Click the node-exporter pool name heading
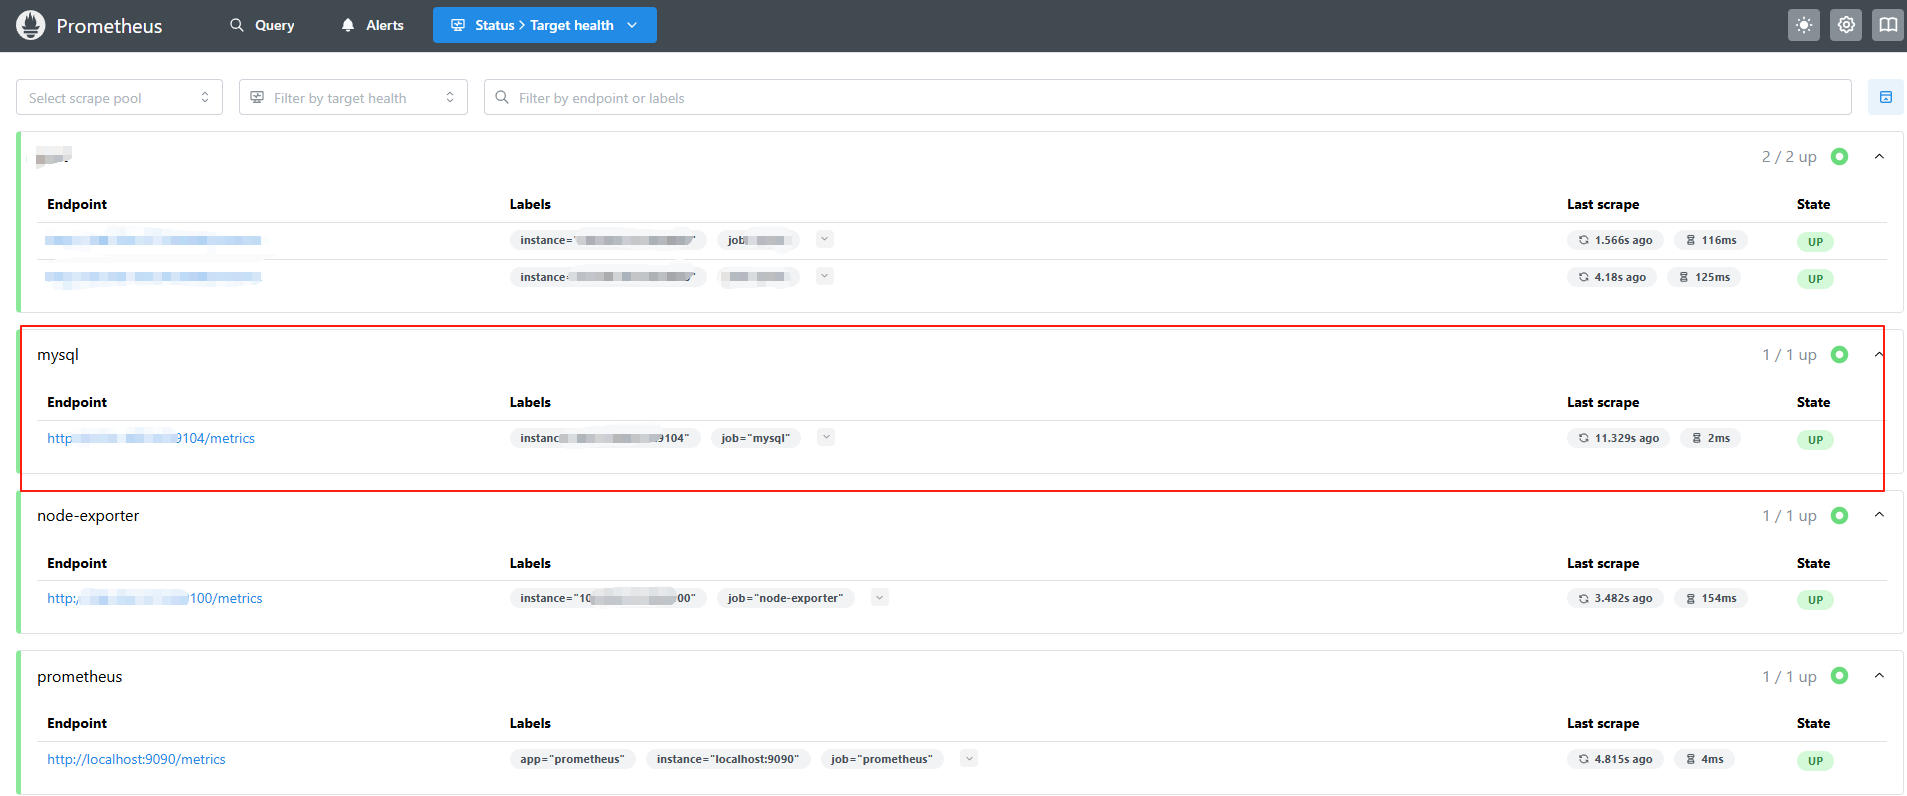Viewport: 1907px width, 796px height. point(88,516)
